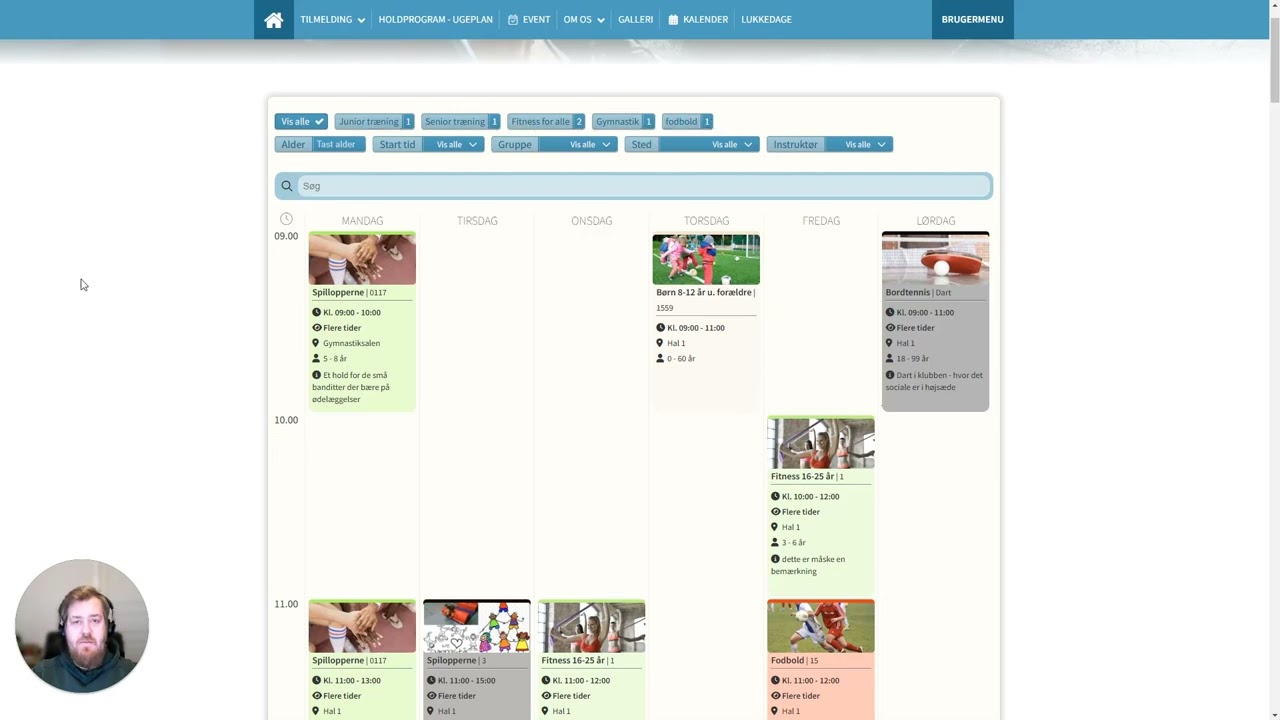
Task: Click the Bordtennis table tennis thumbnail
Action: (935, 259)
